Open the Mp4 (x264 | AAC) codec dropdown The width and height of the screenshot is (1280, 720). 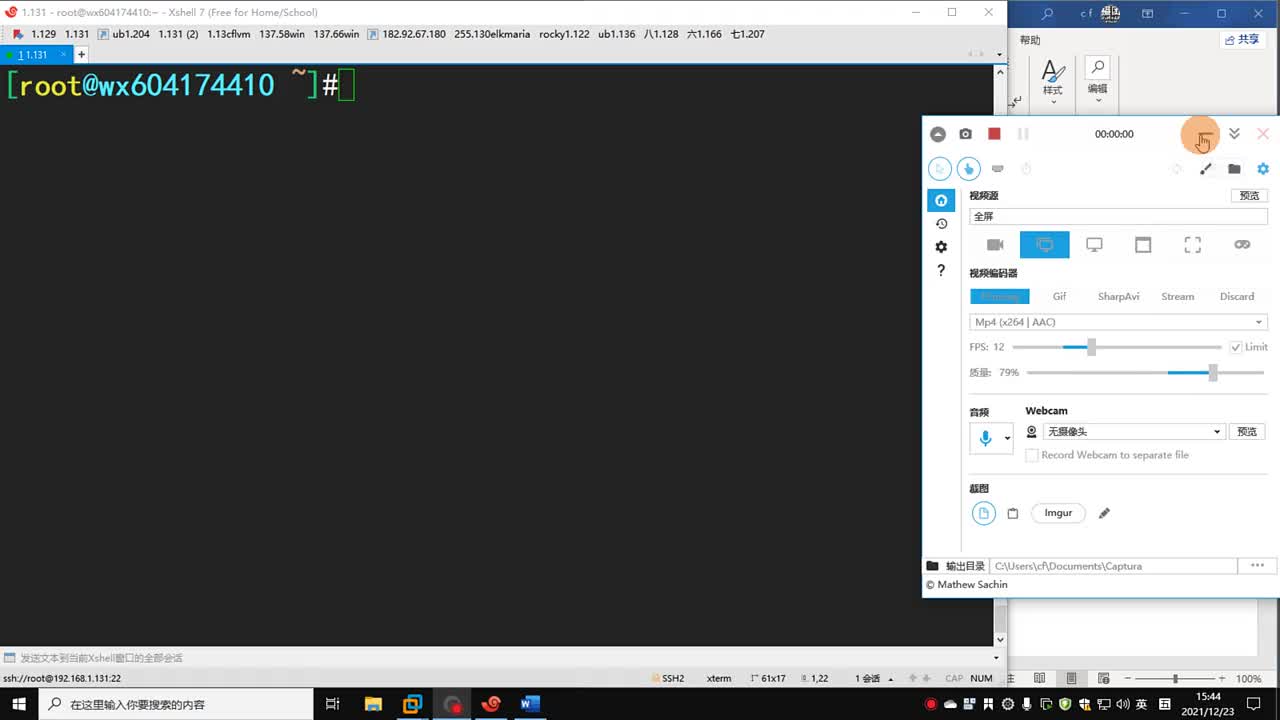pyautogui.click(x=1118, y=322)
